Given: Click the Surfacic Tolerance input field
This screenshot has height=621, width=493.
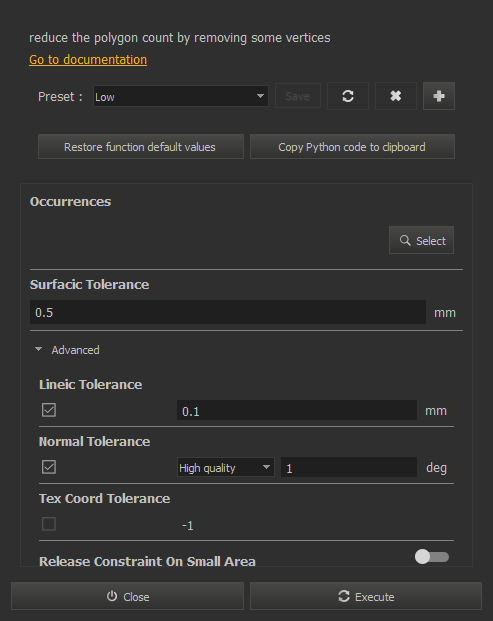Looking at the screenshot, I should [x=228, y=312].
